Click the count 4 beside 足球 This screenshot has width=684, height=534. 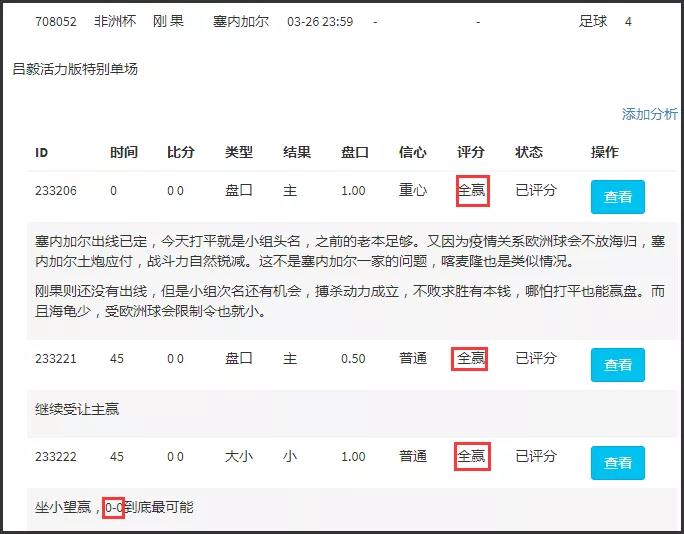point(628,21)
